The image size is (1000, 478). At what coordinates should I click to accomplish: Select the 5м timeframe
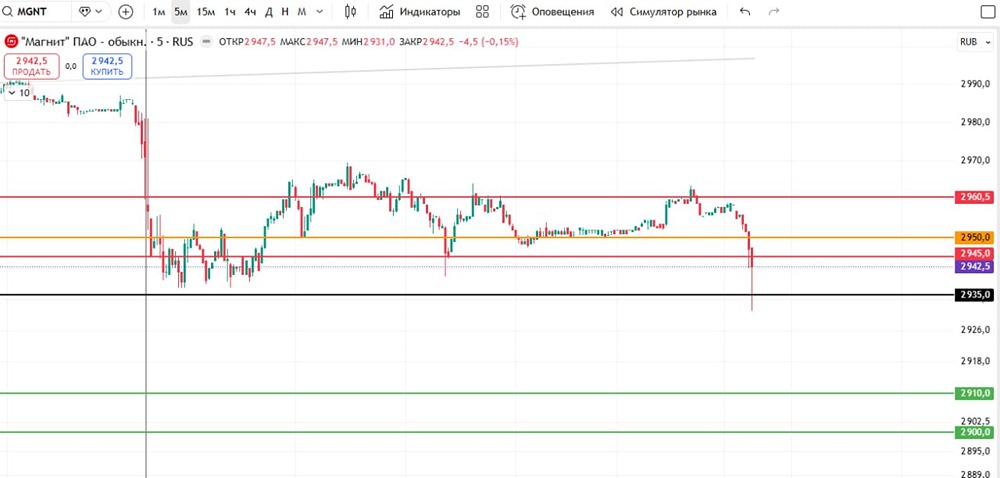[181, 11]
